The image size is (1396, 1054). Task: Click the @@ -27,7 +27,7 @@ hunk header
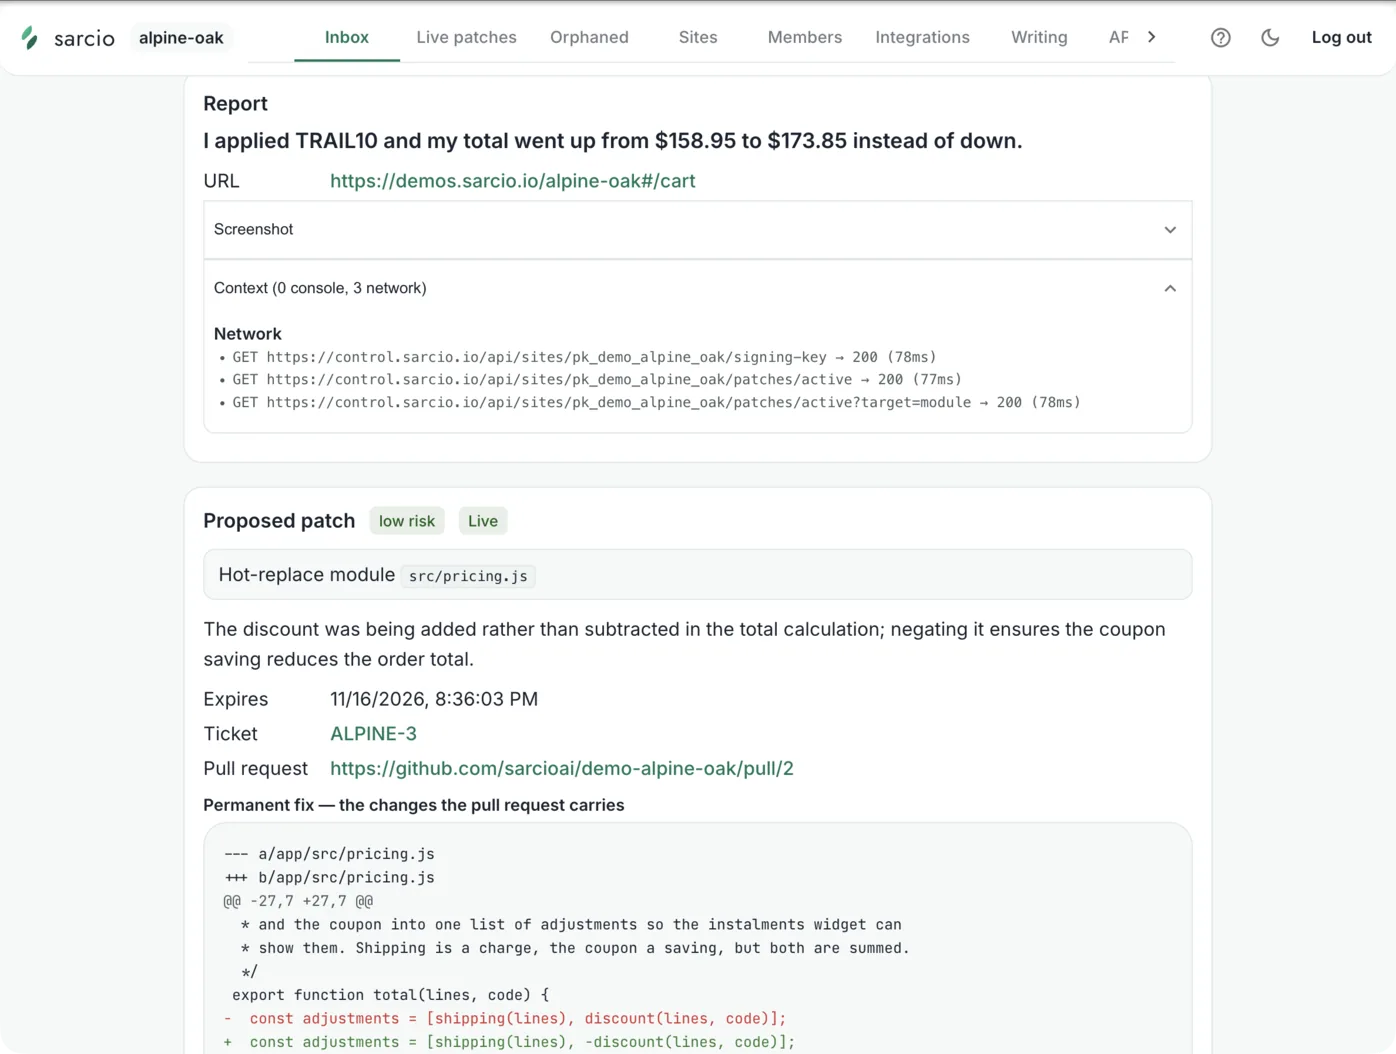[x=298, y=901]
